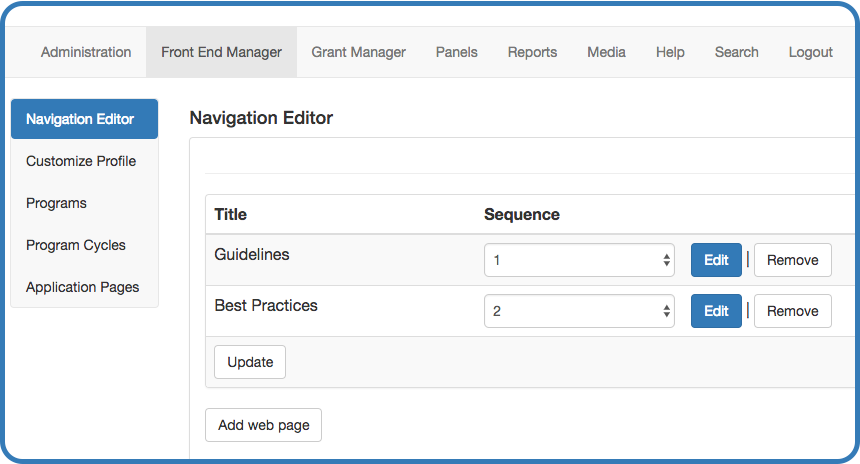The width and height of the screenshot is (860, 464).
Task: Expand the Best Practices sequence dropdown
Action: (579, 311)
